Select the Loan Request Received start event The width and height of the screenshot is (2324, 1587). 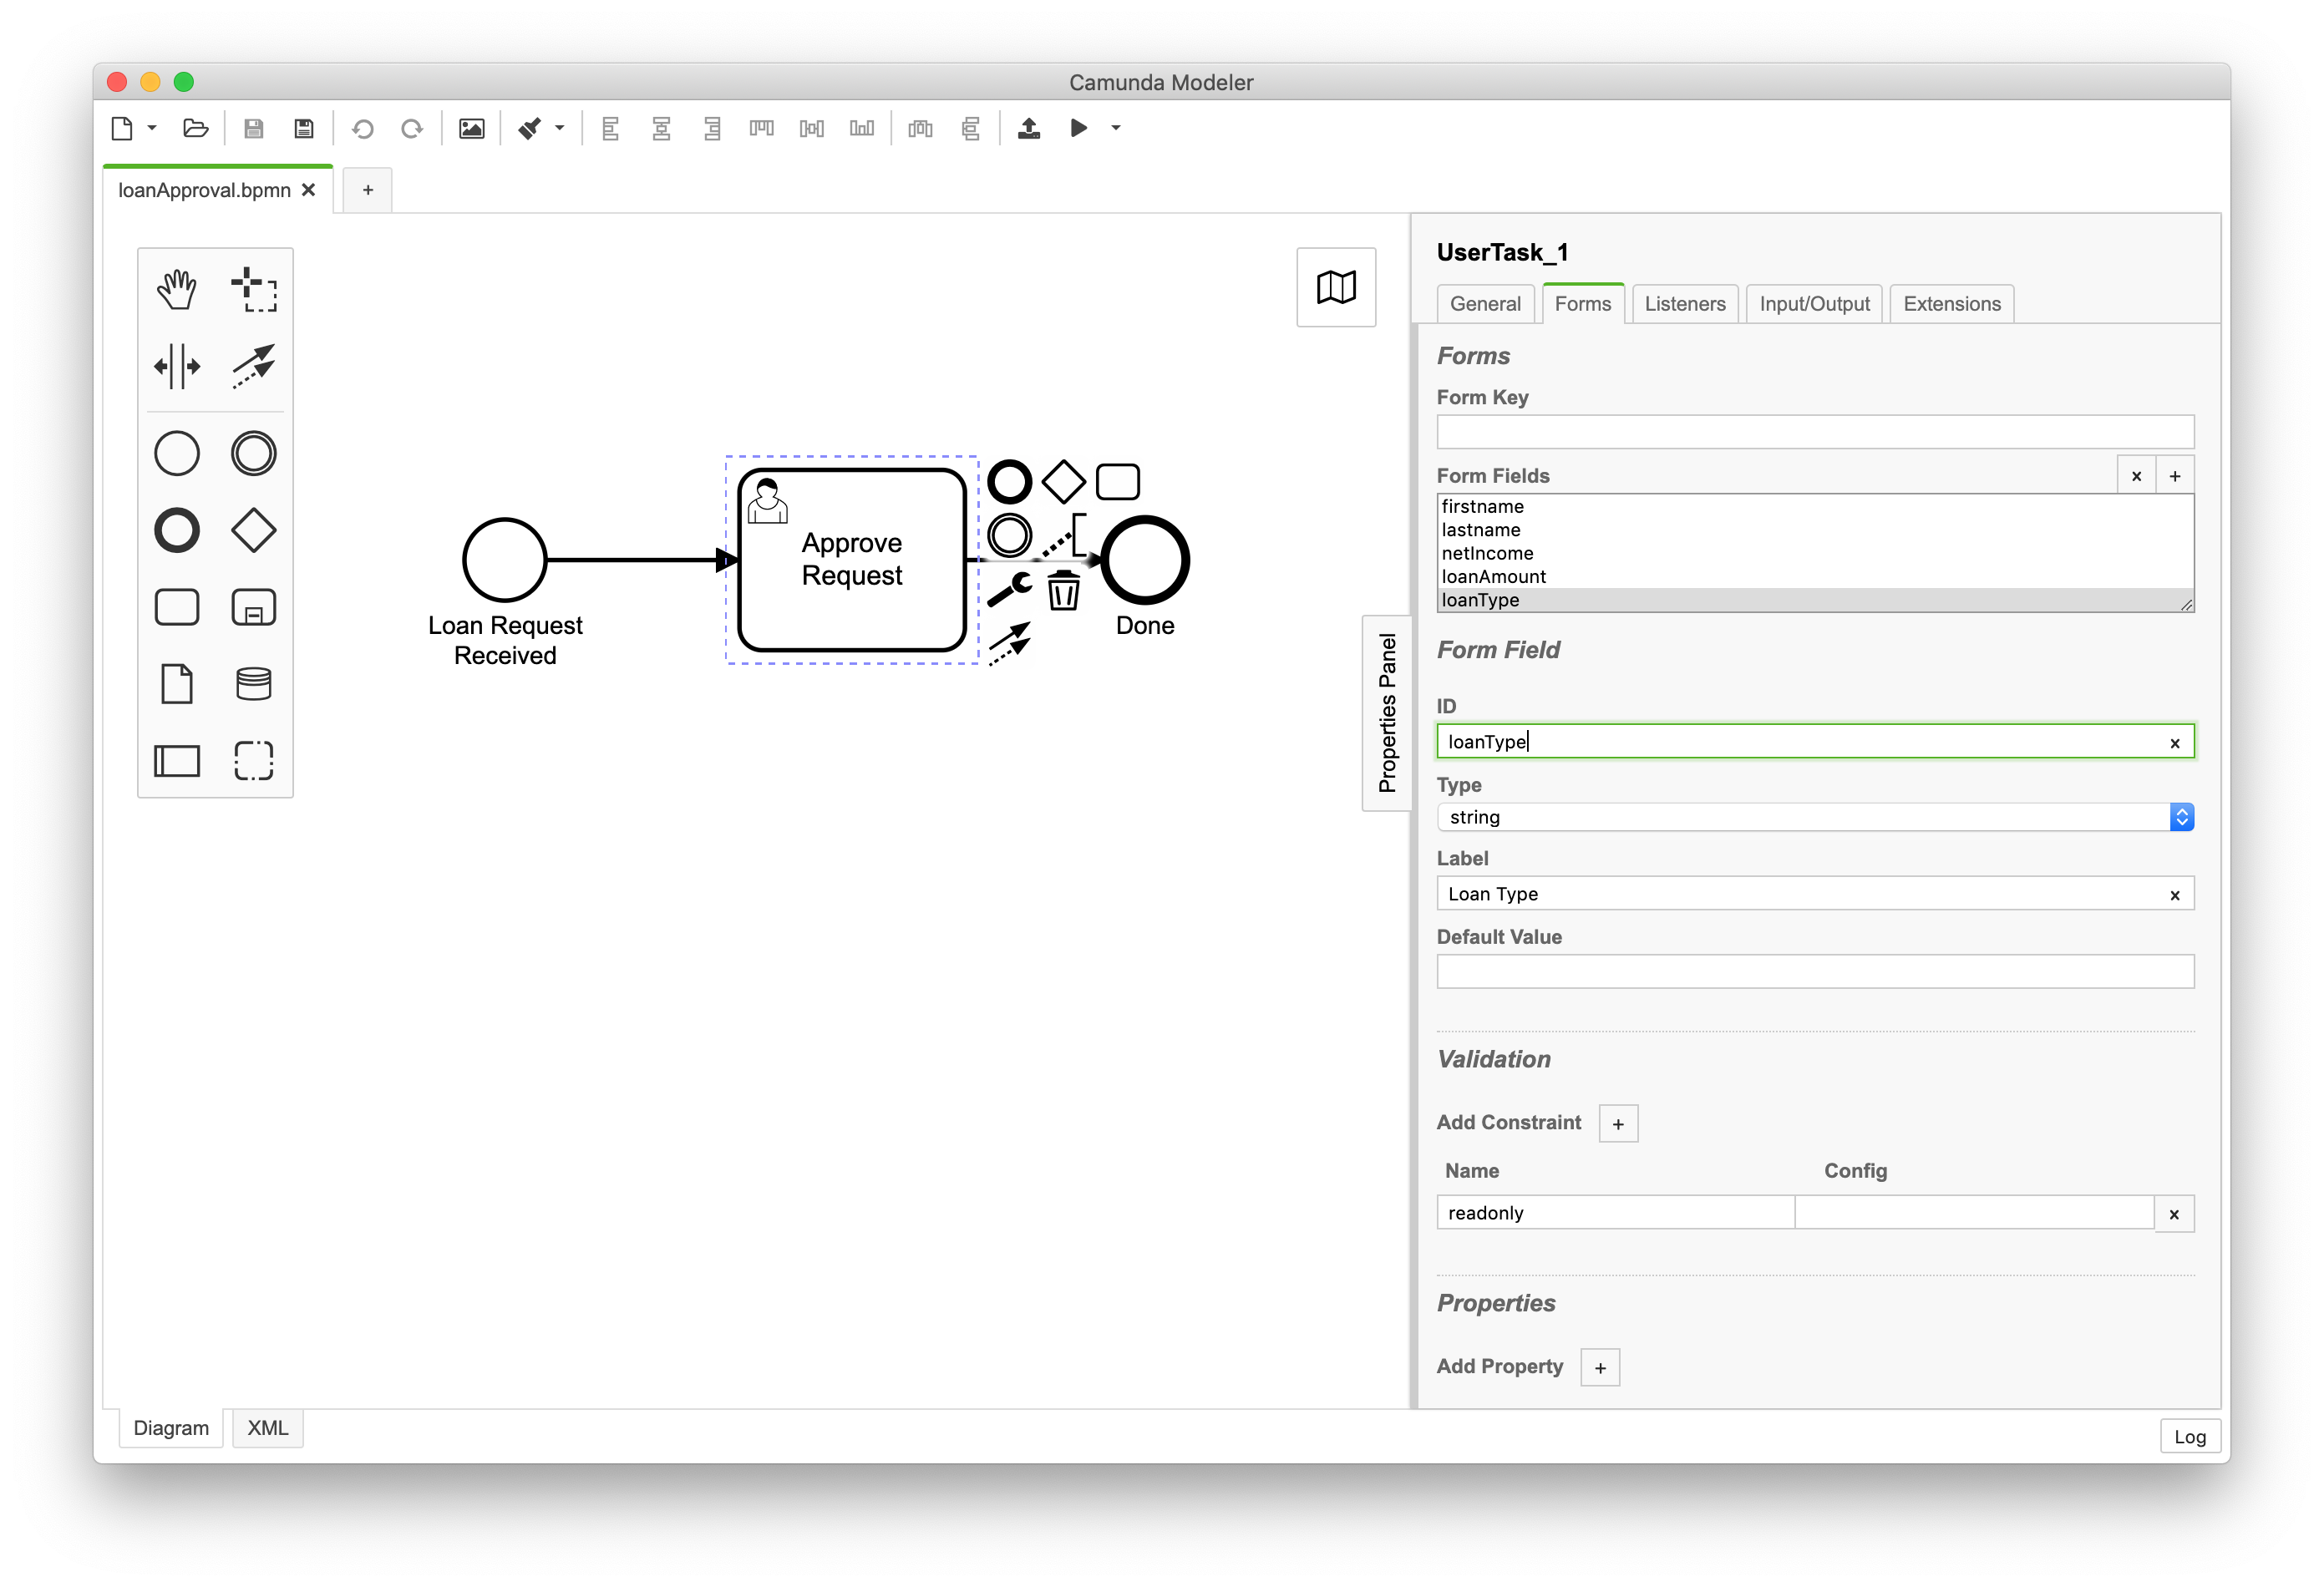click(505, 560)
